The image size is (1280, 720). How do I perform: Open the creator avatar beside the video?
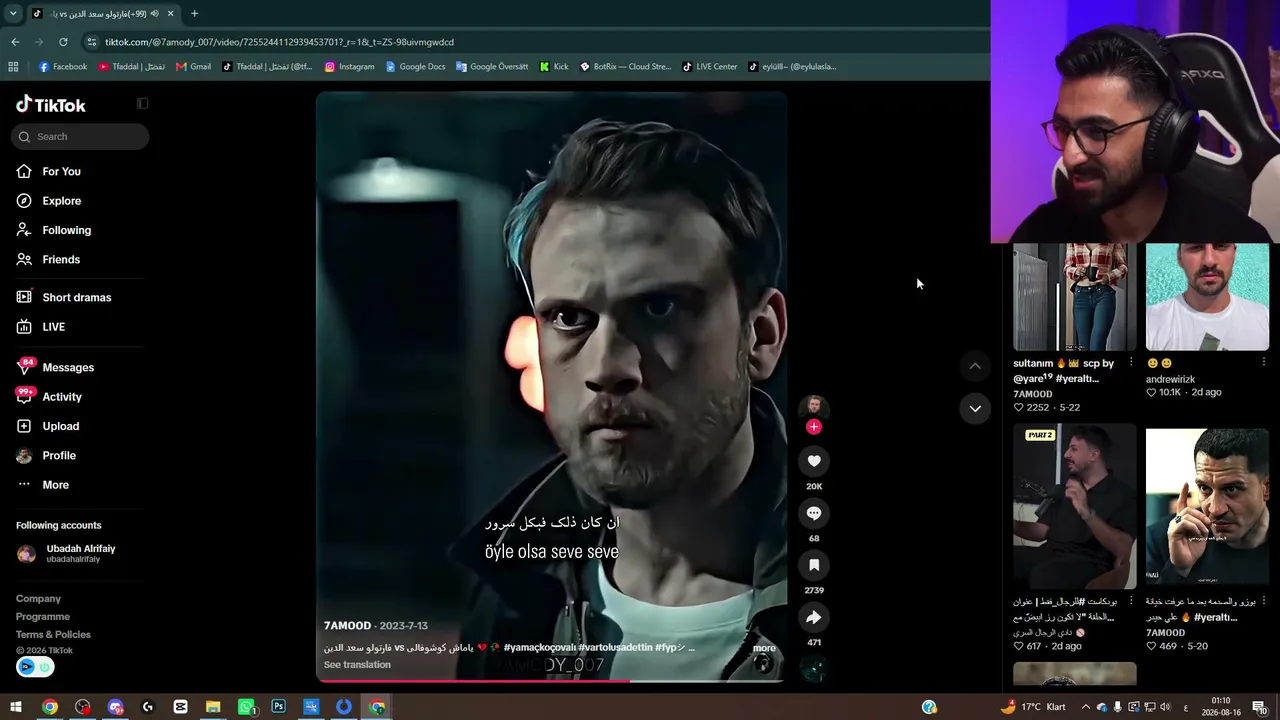pos(814,406)
